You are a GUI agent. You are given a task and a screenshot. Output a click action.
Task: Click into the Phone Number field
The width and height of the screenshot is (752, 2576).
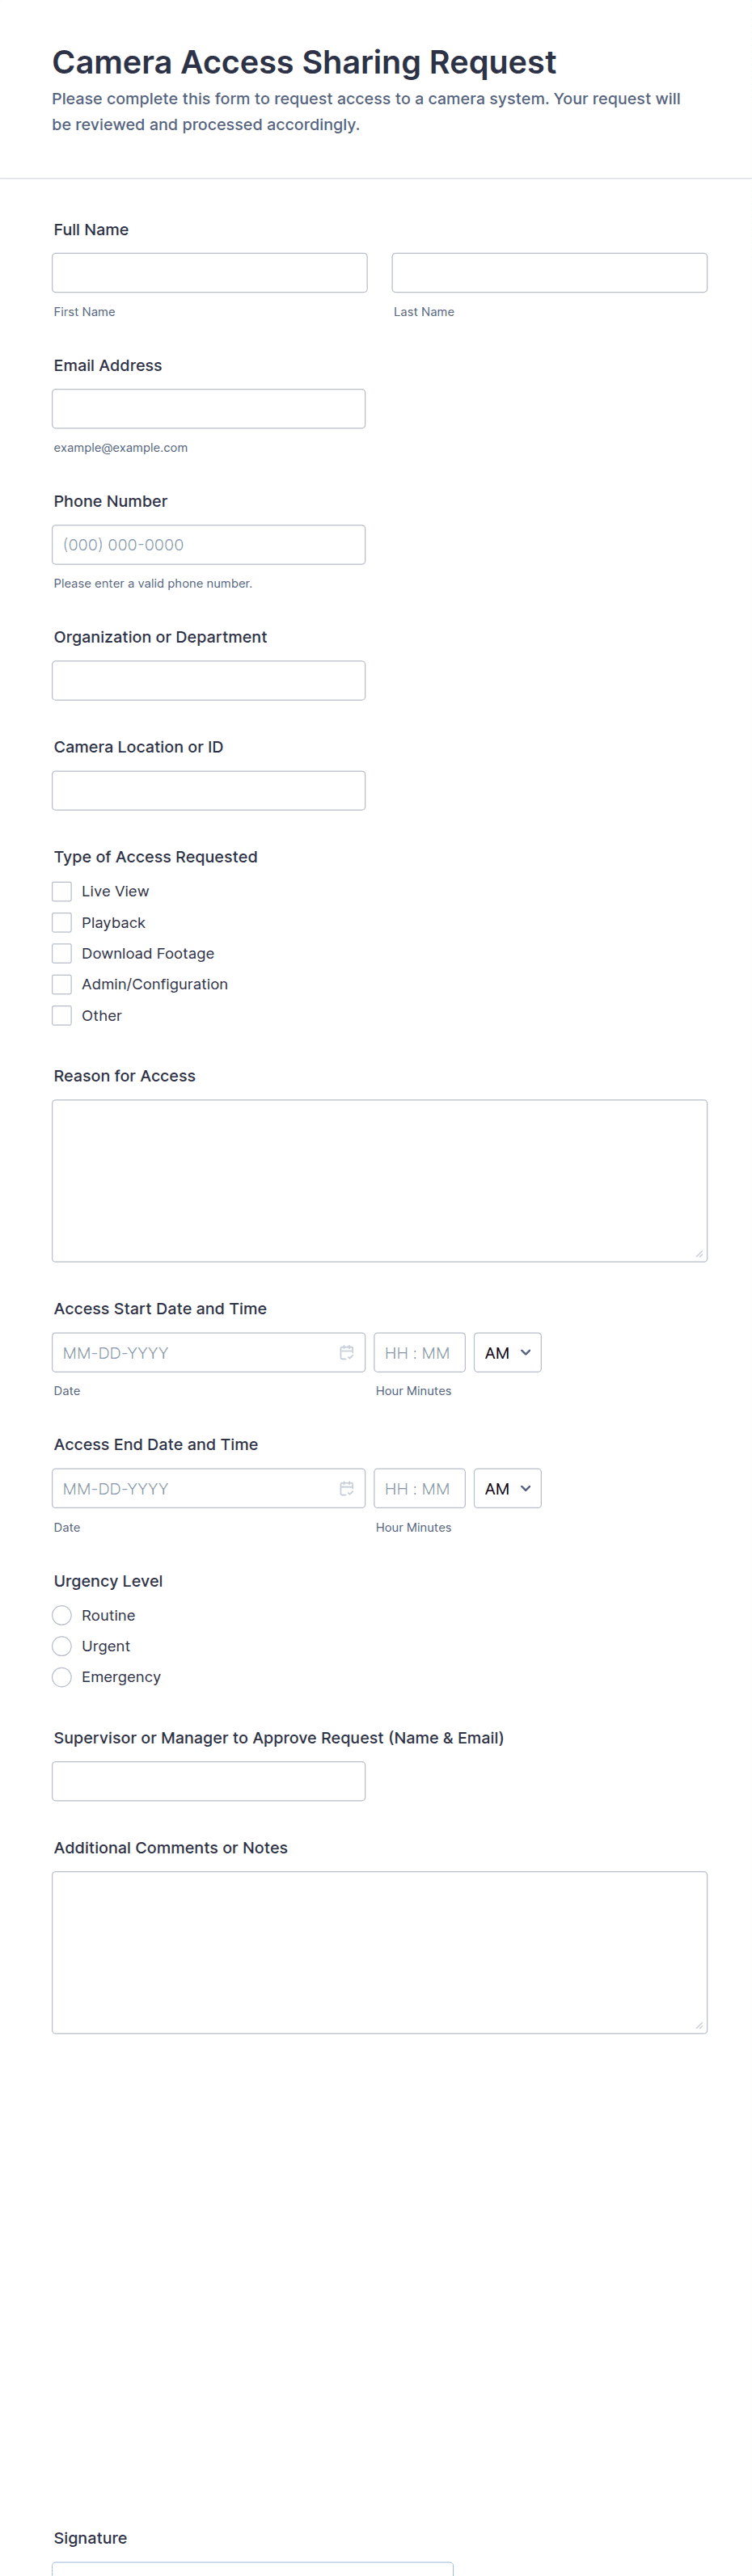(208, 545)
